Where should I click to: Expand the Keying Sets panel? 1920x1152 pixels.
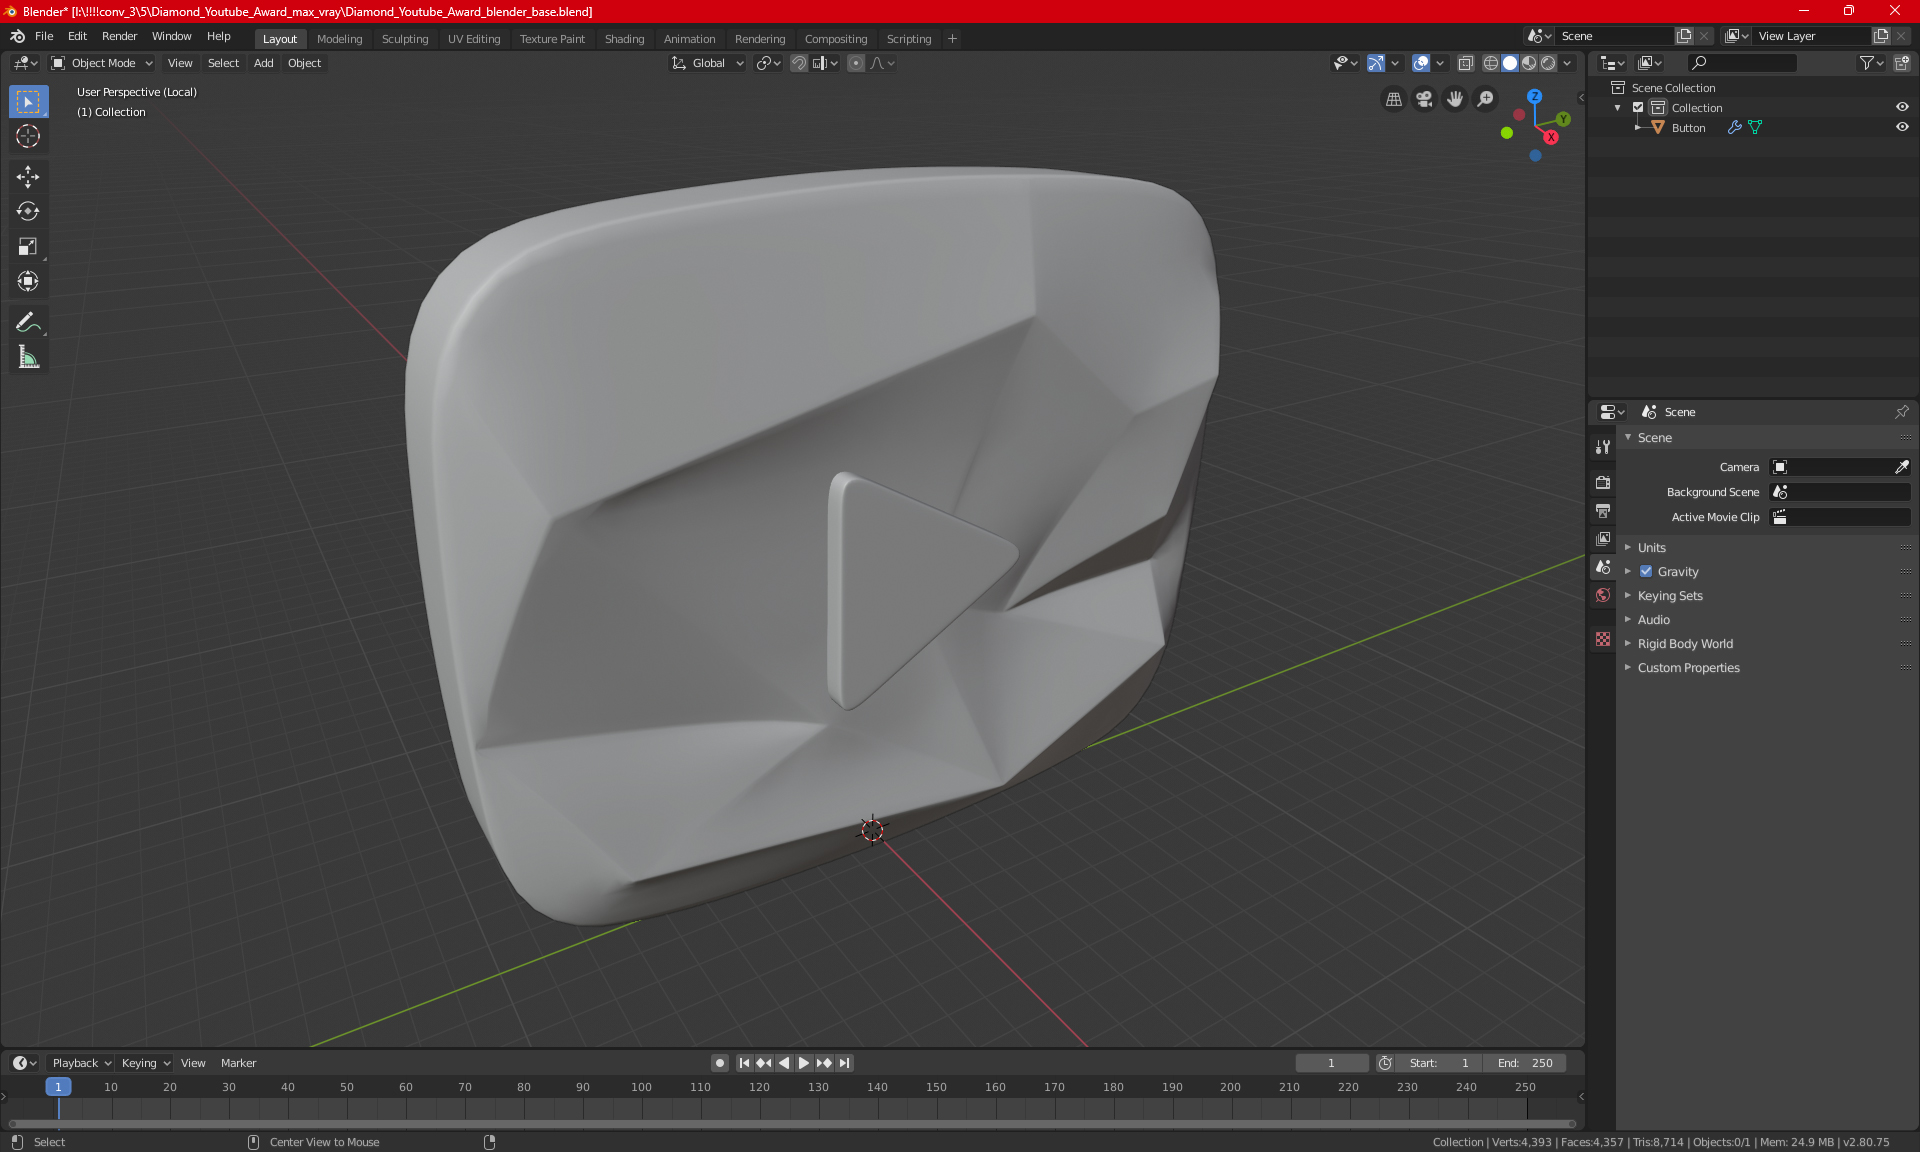pos(1669,596)
